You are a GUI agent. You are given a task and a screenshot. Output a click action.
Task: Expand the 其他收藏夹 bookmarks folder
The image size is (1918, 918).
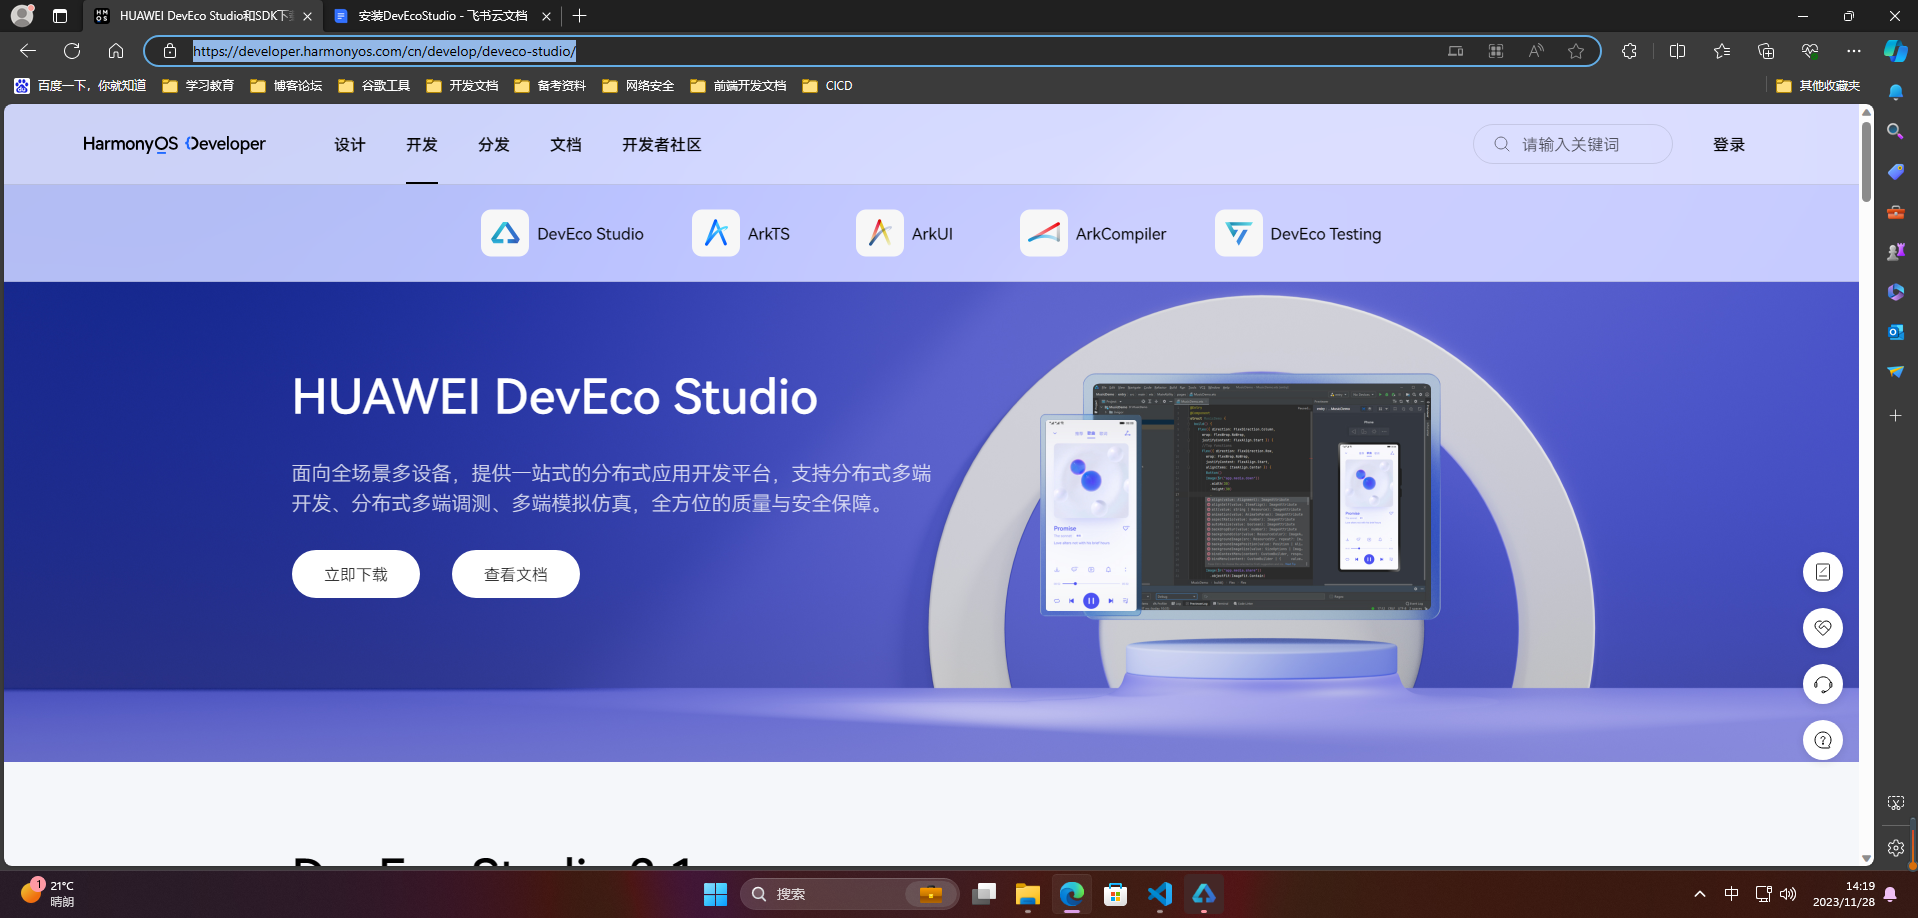click(x=1818, y=86)
